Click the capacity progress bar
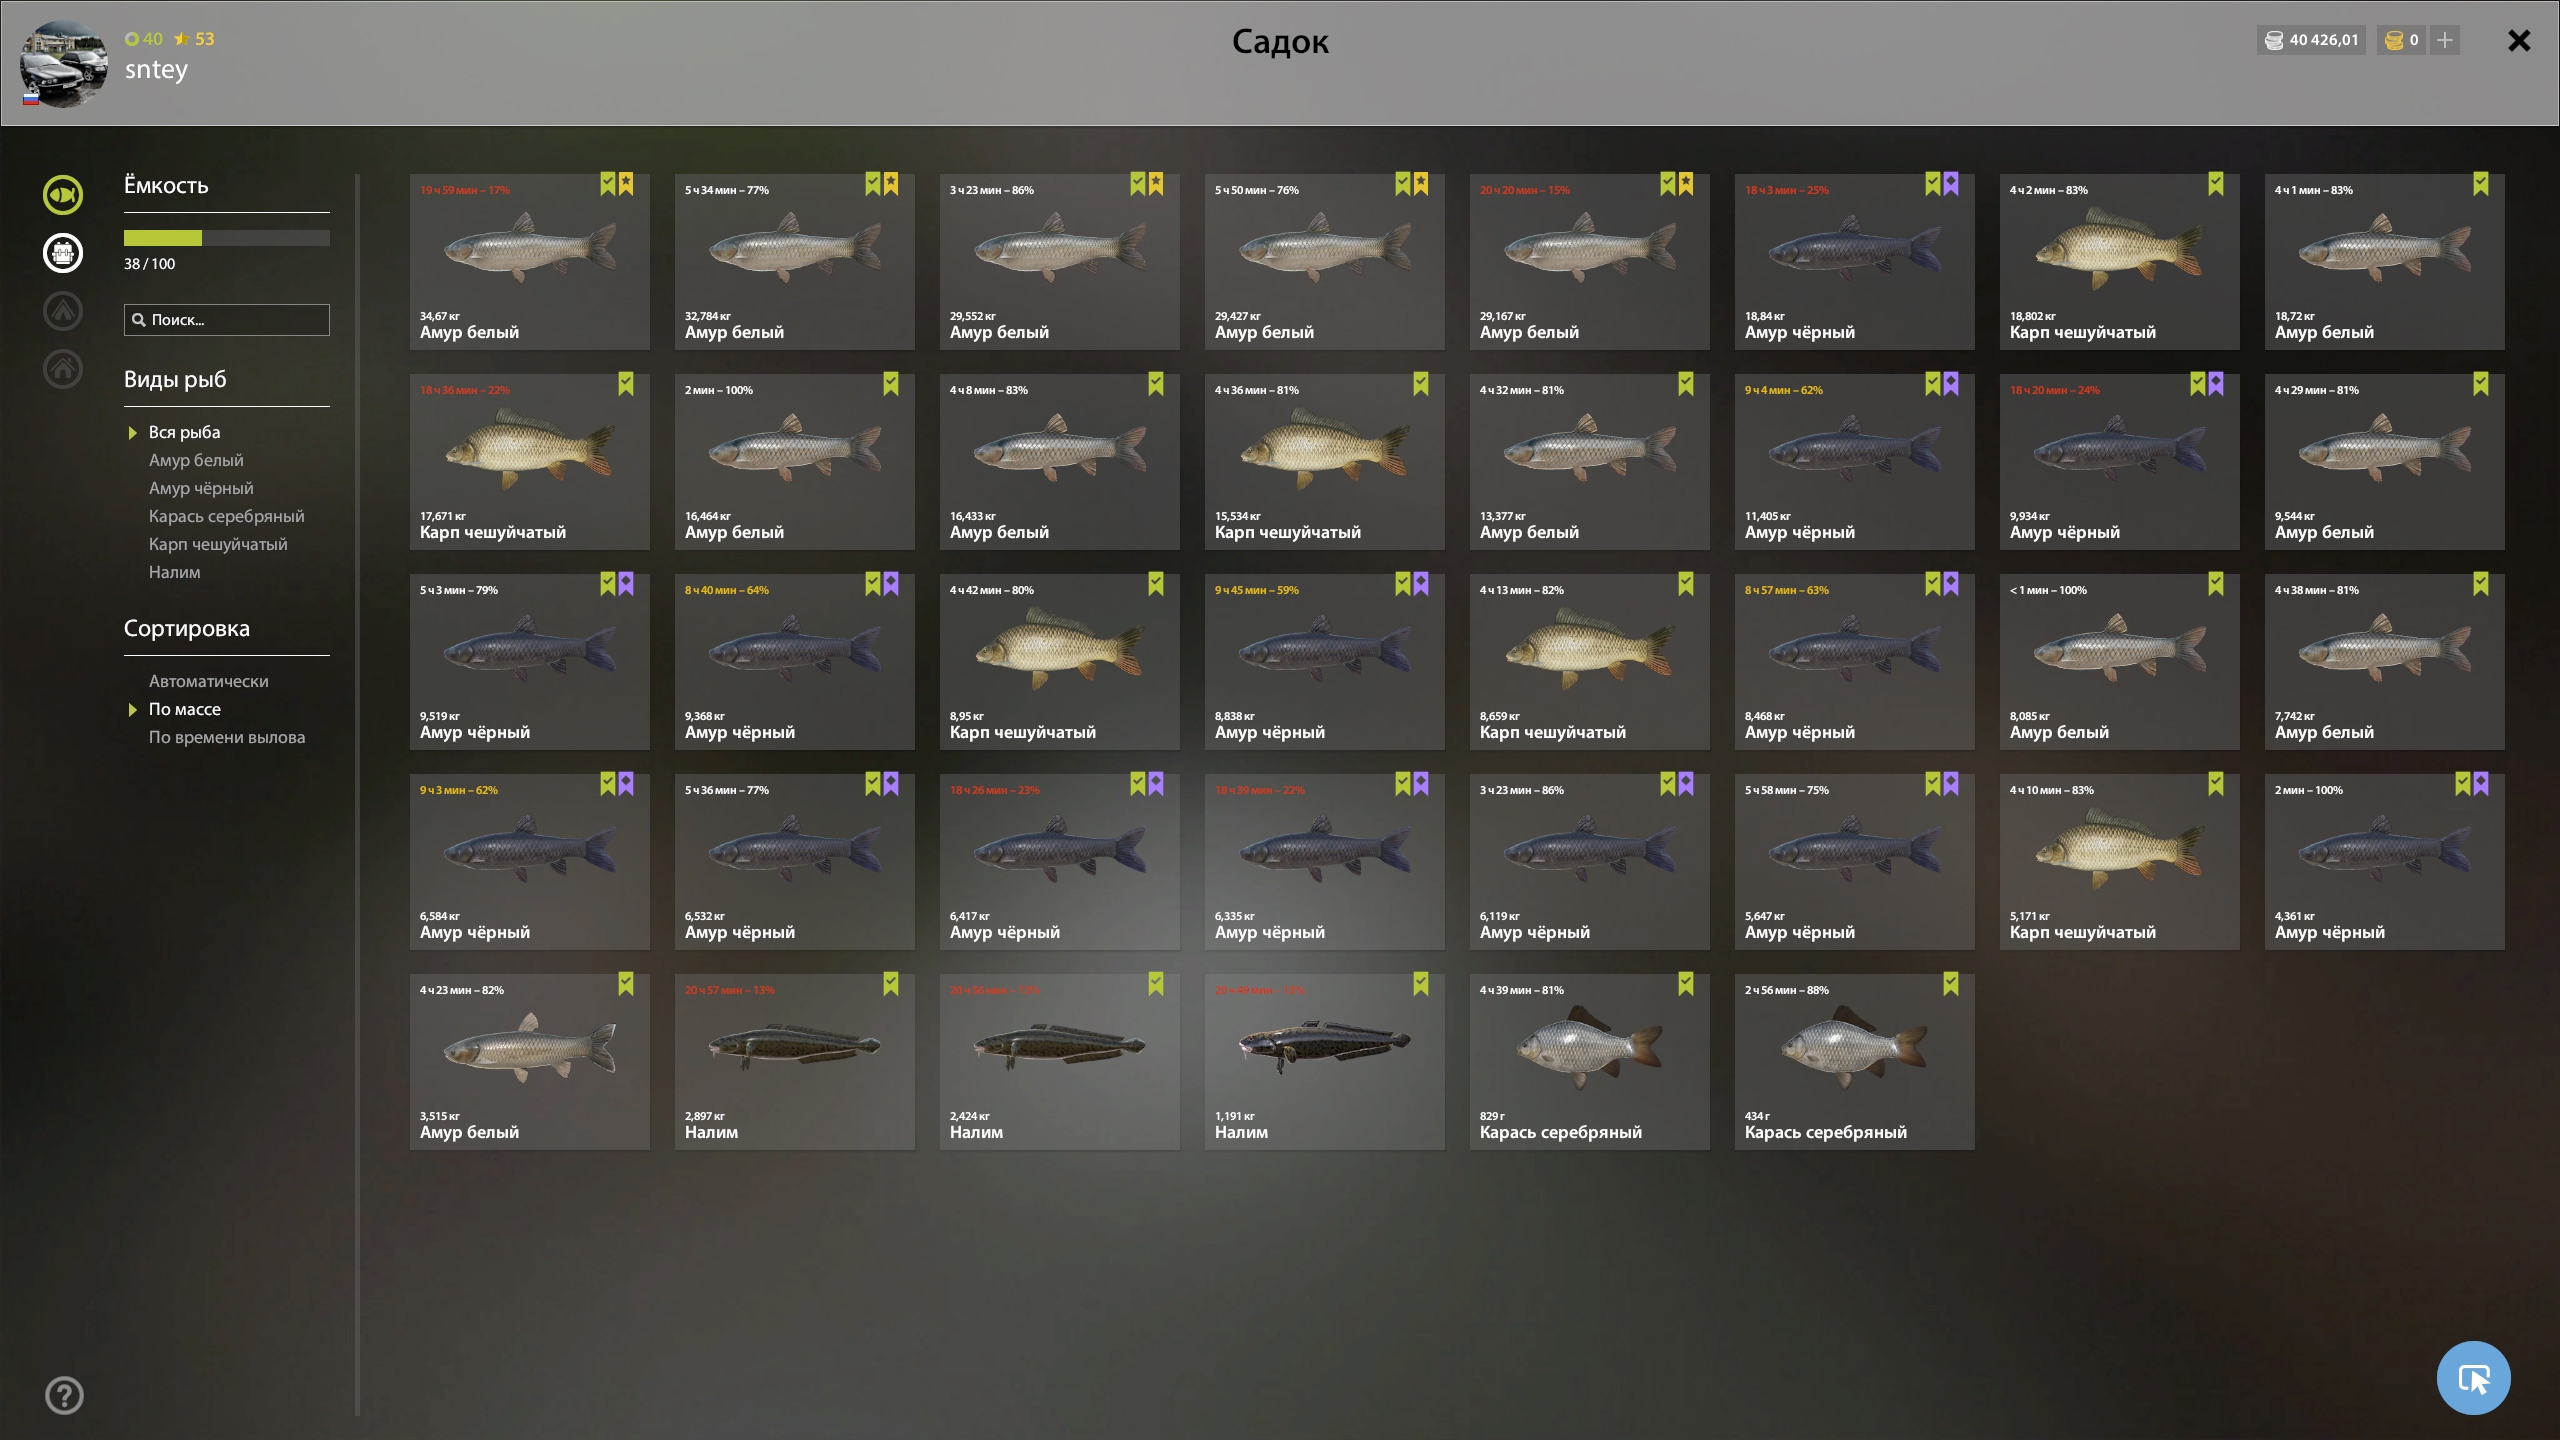 point(227,238)
